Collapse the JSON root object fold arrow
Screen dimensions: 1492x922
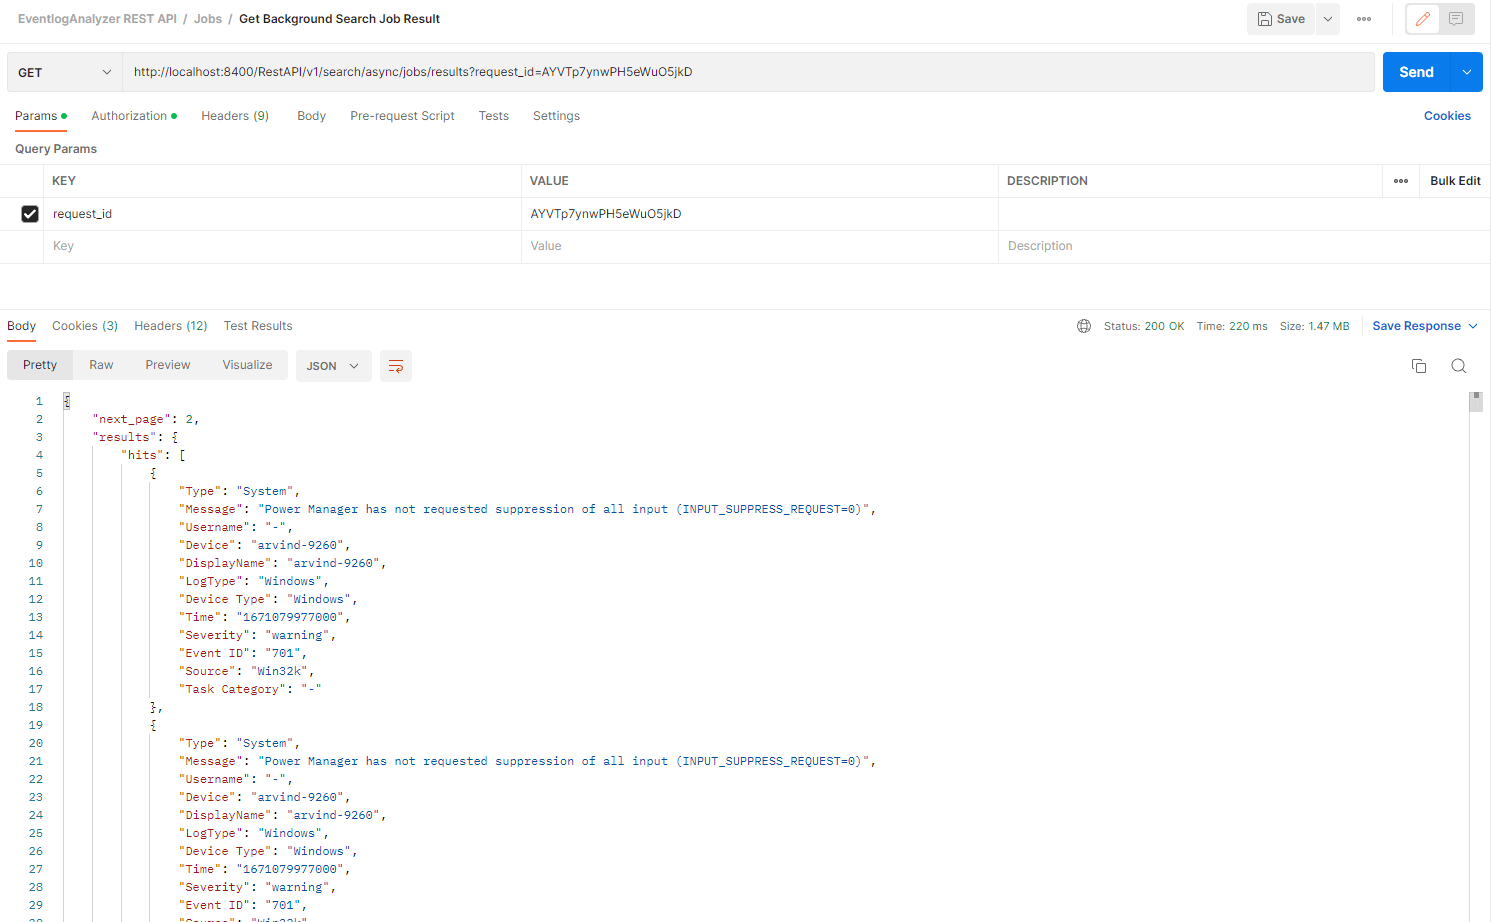(x=66, y=399)
